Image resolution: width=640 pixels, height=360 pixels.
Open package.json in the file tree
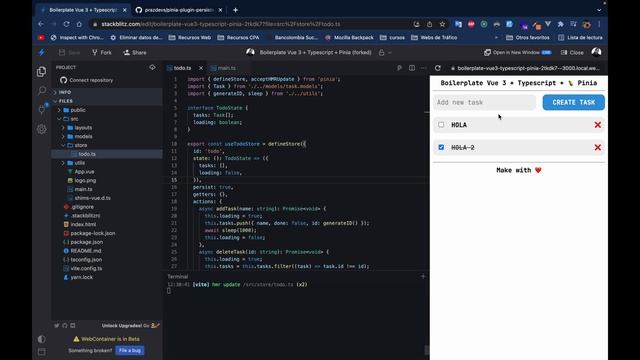coord(87,242)
